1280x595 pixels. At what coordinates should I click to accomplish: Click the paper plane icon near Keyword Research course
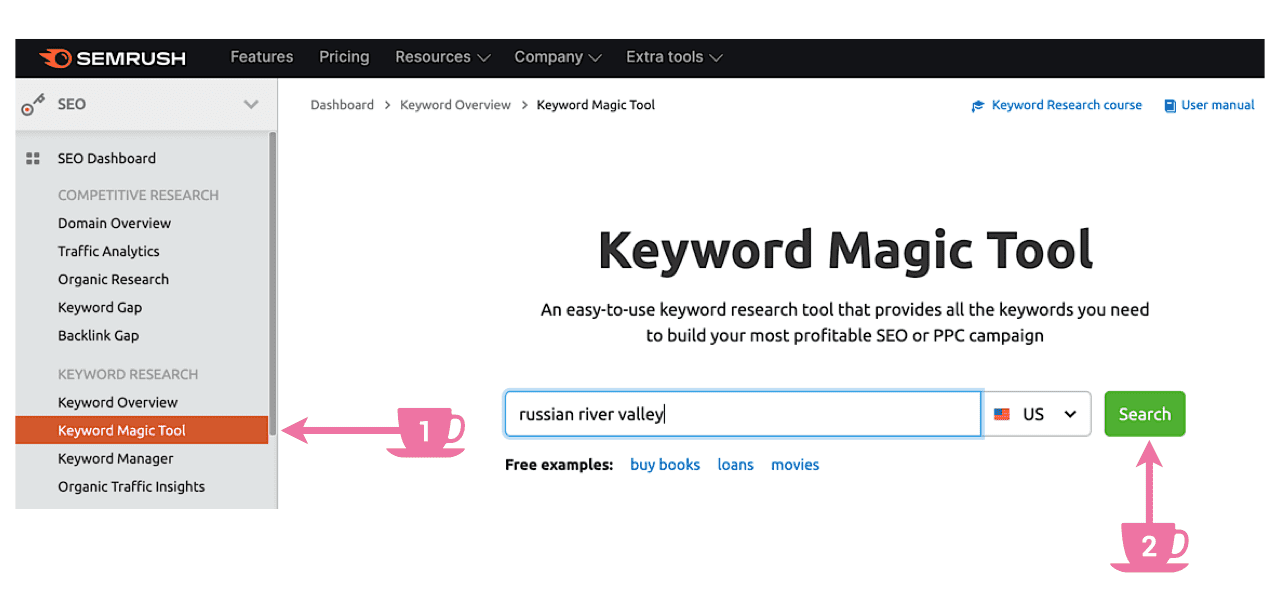[x=977, y=105]
